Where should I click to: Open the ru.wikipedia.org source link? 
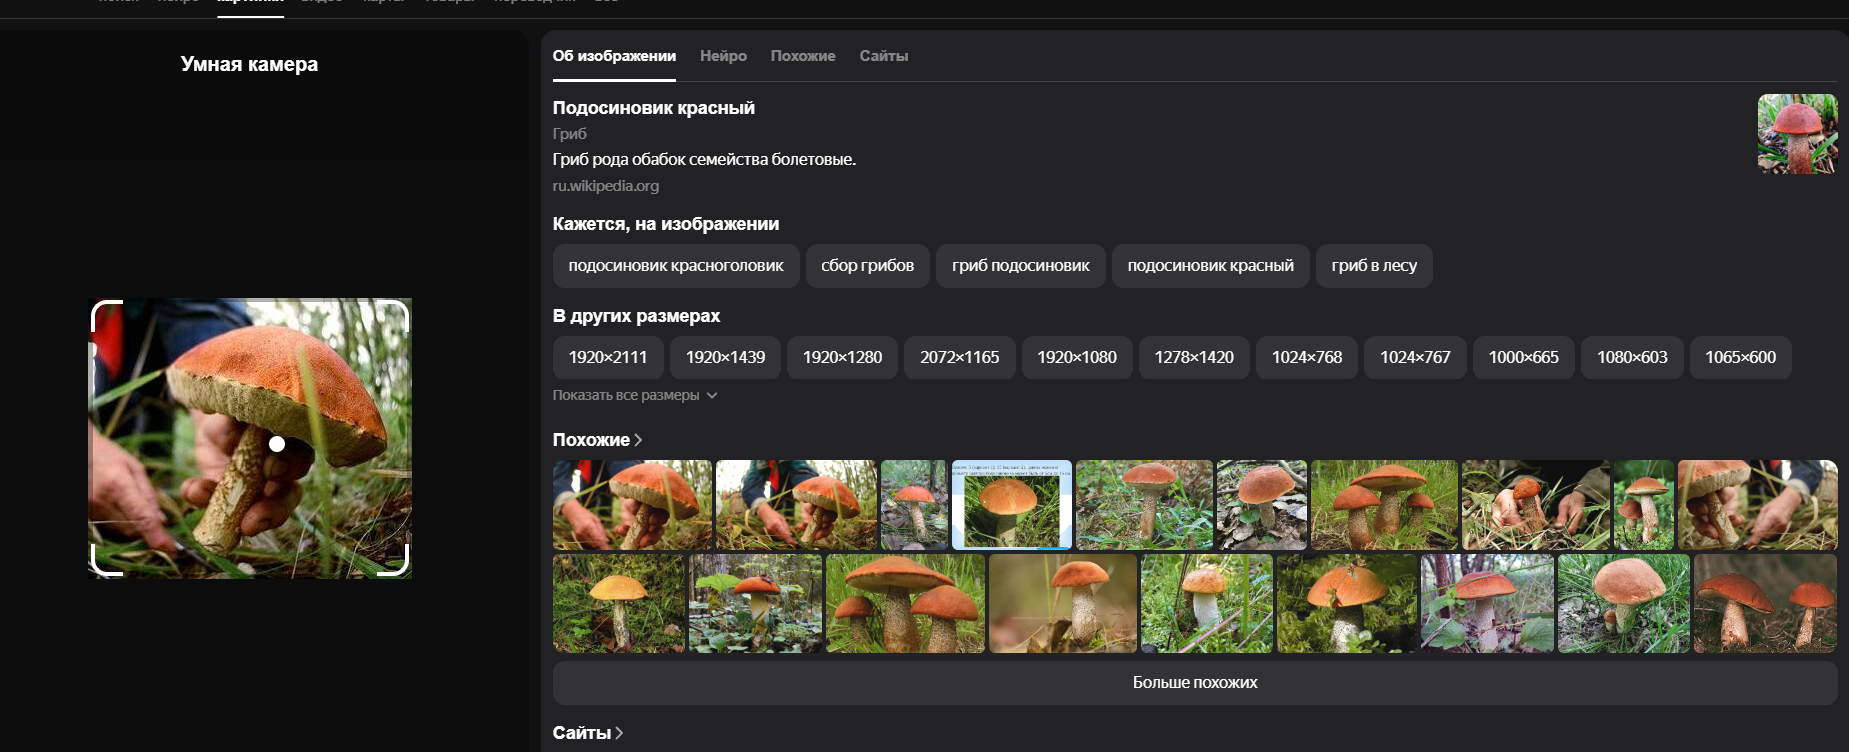(606, 186)
